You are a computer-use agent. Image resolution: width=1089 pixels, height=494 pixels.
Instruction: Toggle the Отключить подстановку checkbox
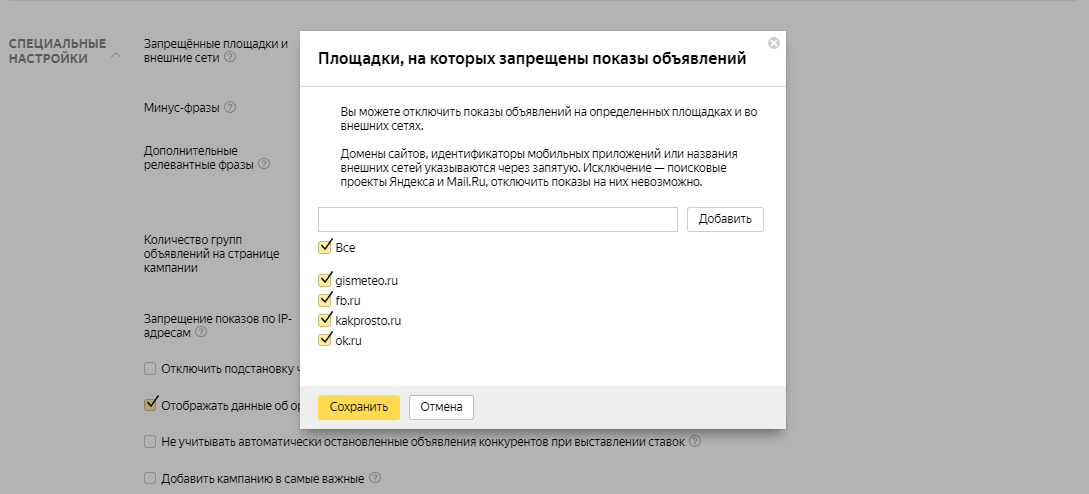pyautogui.click(x=150, y=368)
